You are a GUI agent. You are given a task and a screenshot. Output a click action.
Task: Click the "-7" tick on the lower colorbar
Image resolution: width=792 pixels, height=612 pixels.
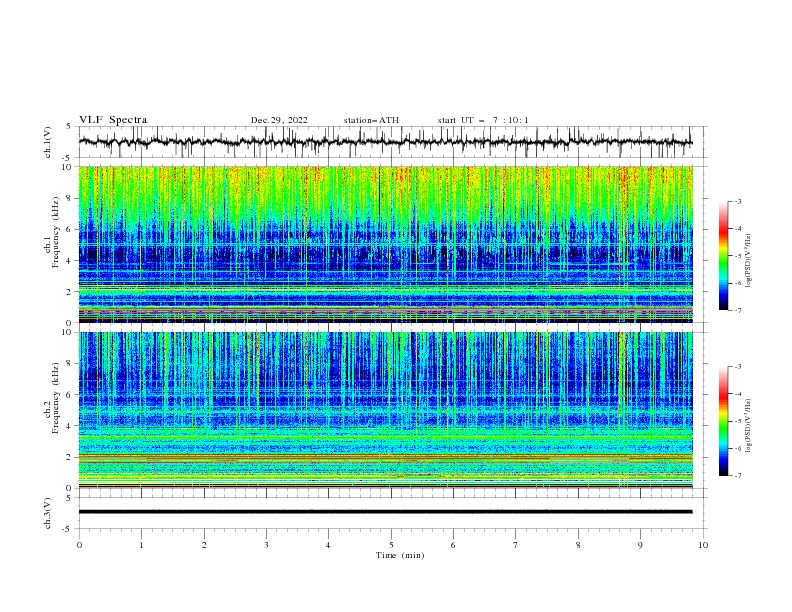pos(737,476)
